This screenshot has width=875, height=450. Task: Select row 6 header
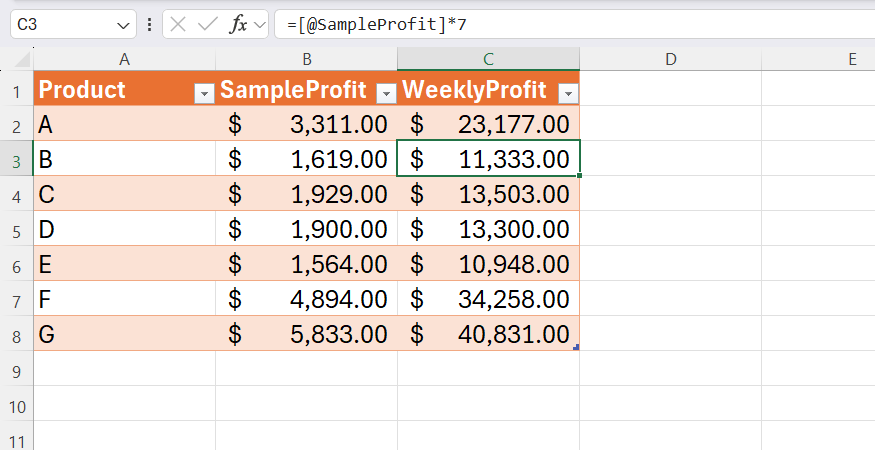pos(17,264)
